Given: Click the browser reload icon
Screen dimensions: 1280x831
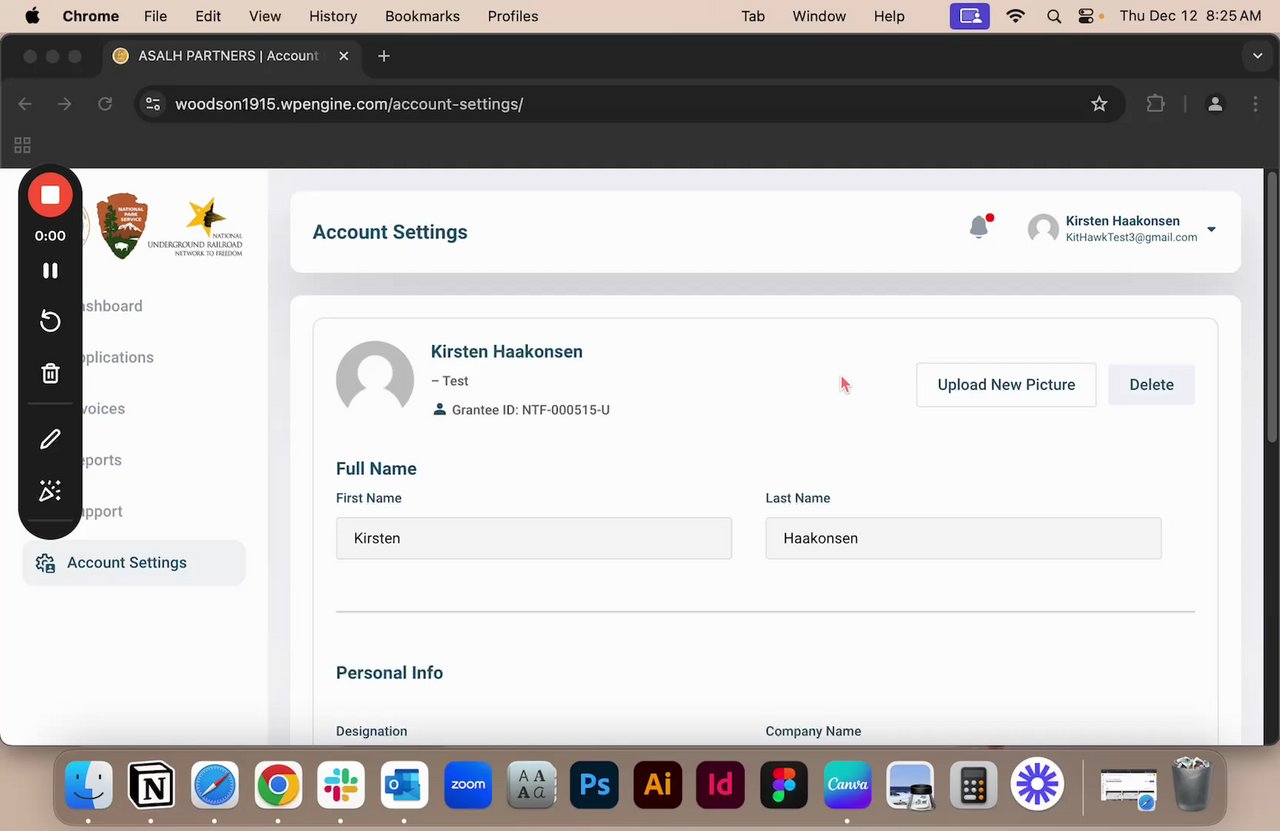Looking at the screenshot, I should pos(105,104).
